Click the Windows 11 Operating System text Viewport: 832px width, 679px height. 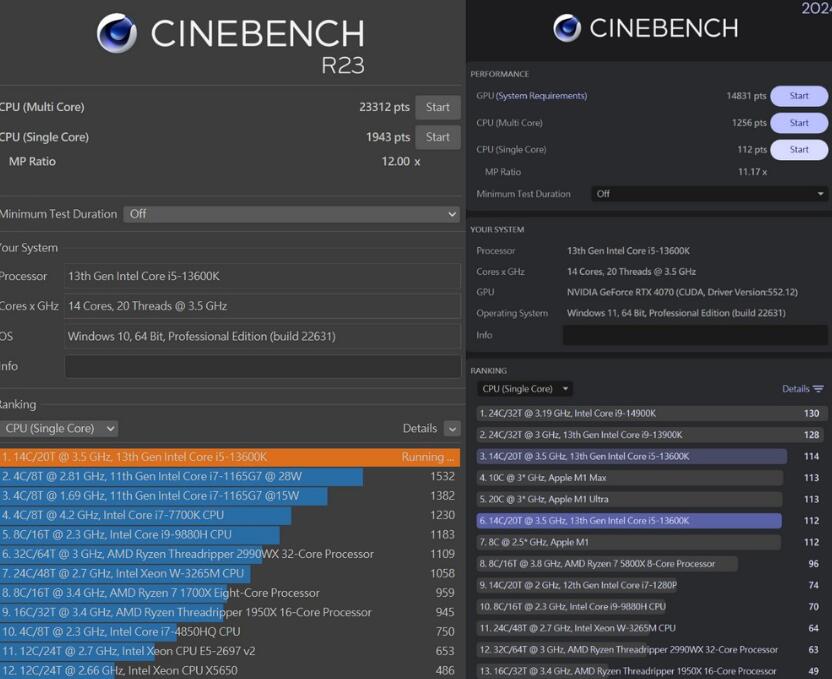676,313
